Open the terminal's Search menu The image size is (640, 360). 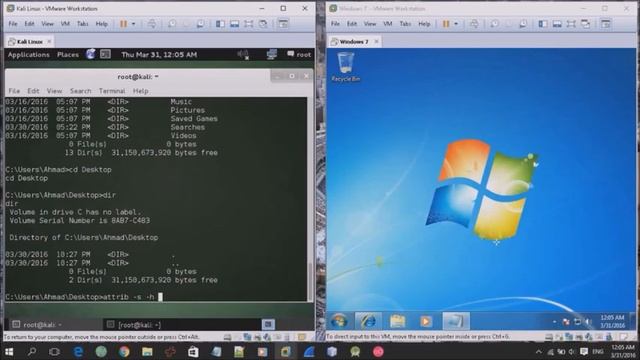pos(80,91)
